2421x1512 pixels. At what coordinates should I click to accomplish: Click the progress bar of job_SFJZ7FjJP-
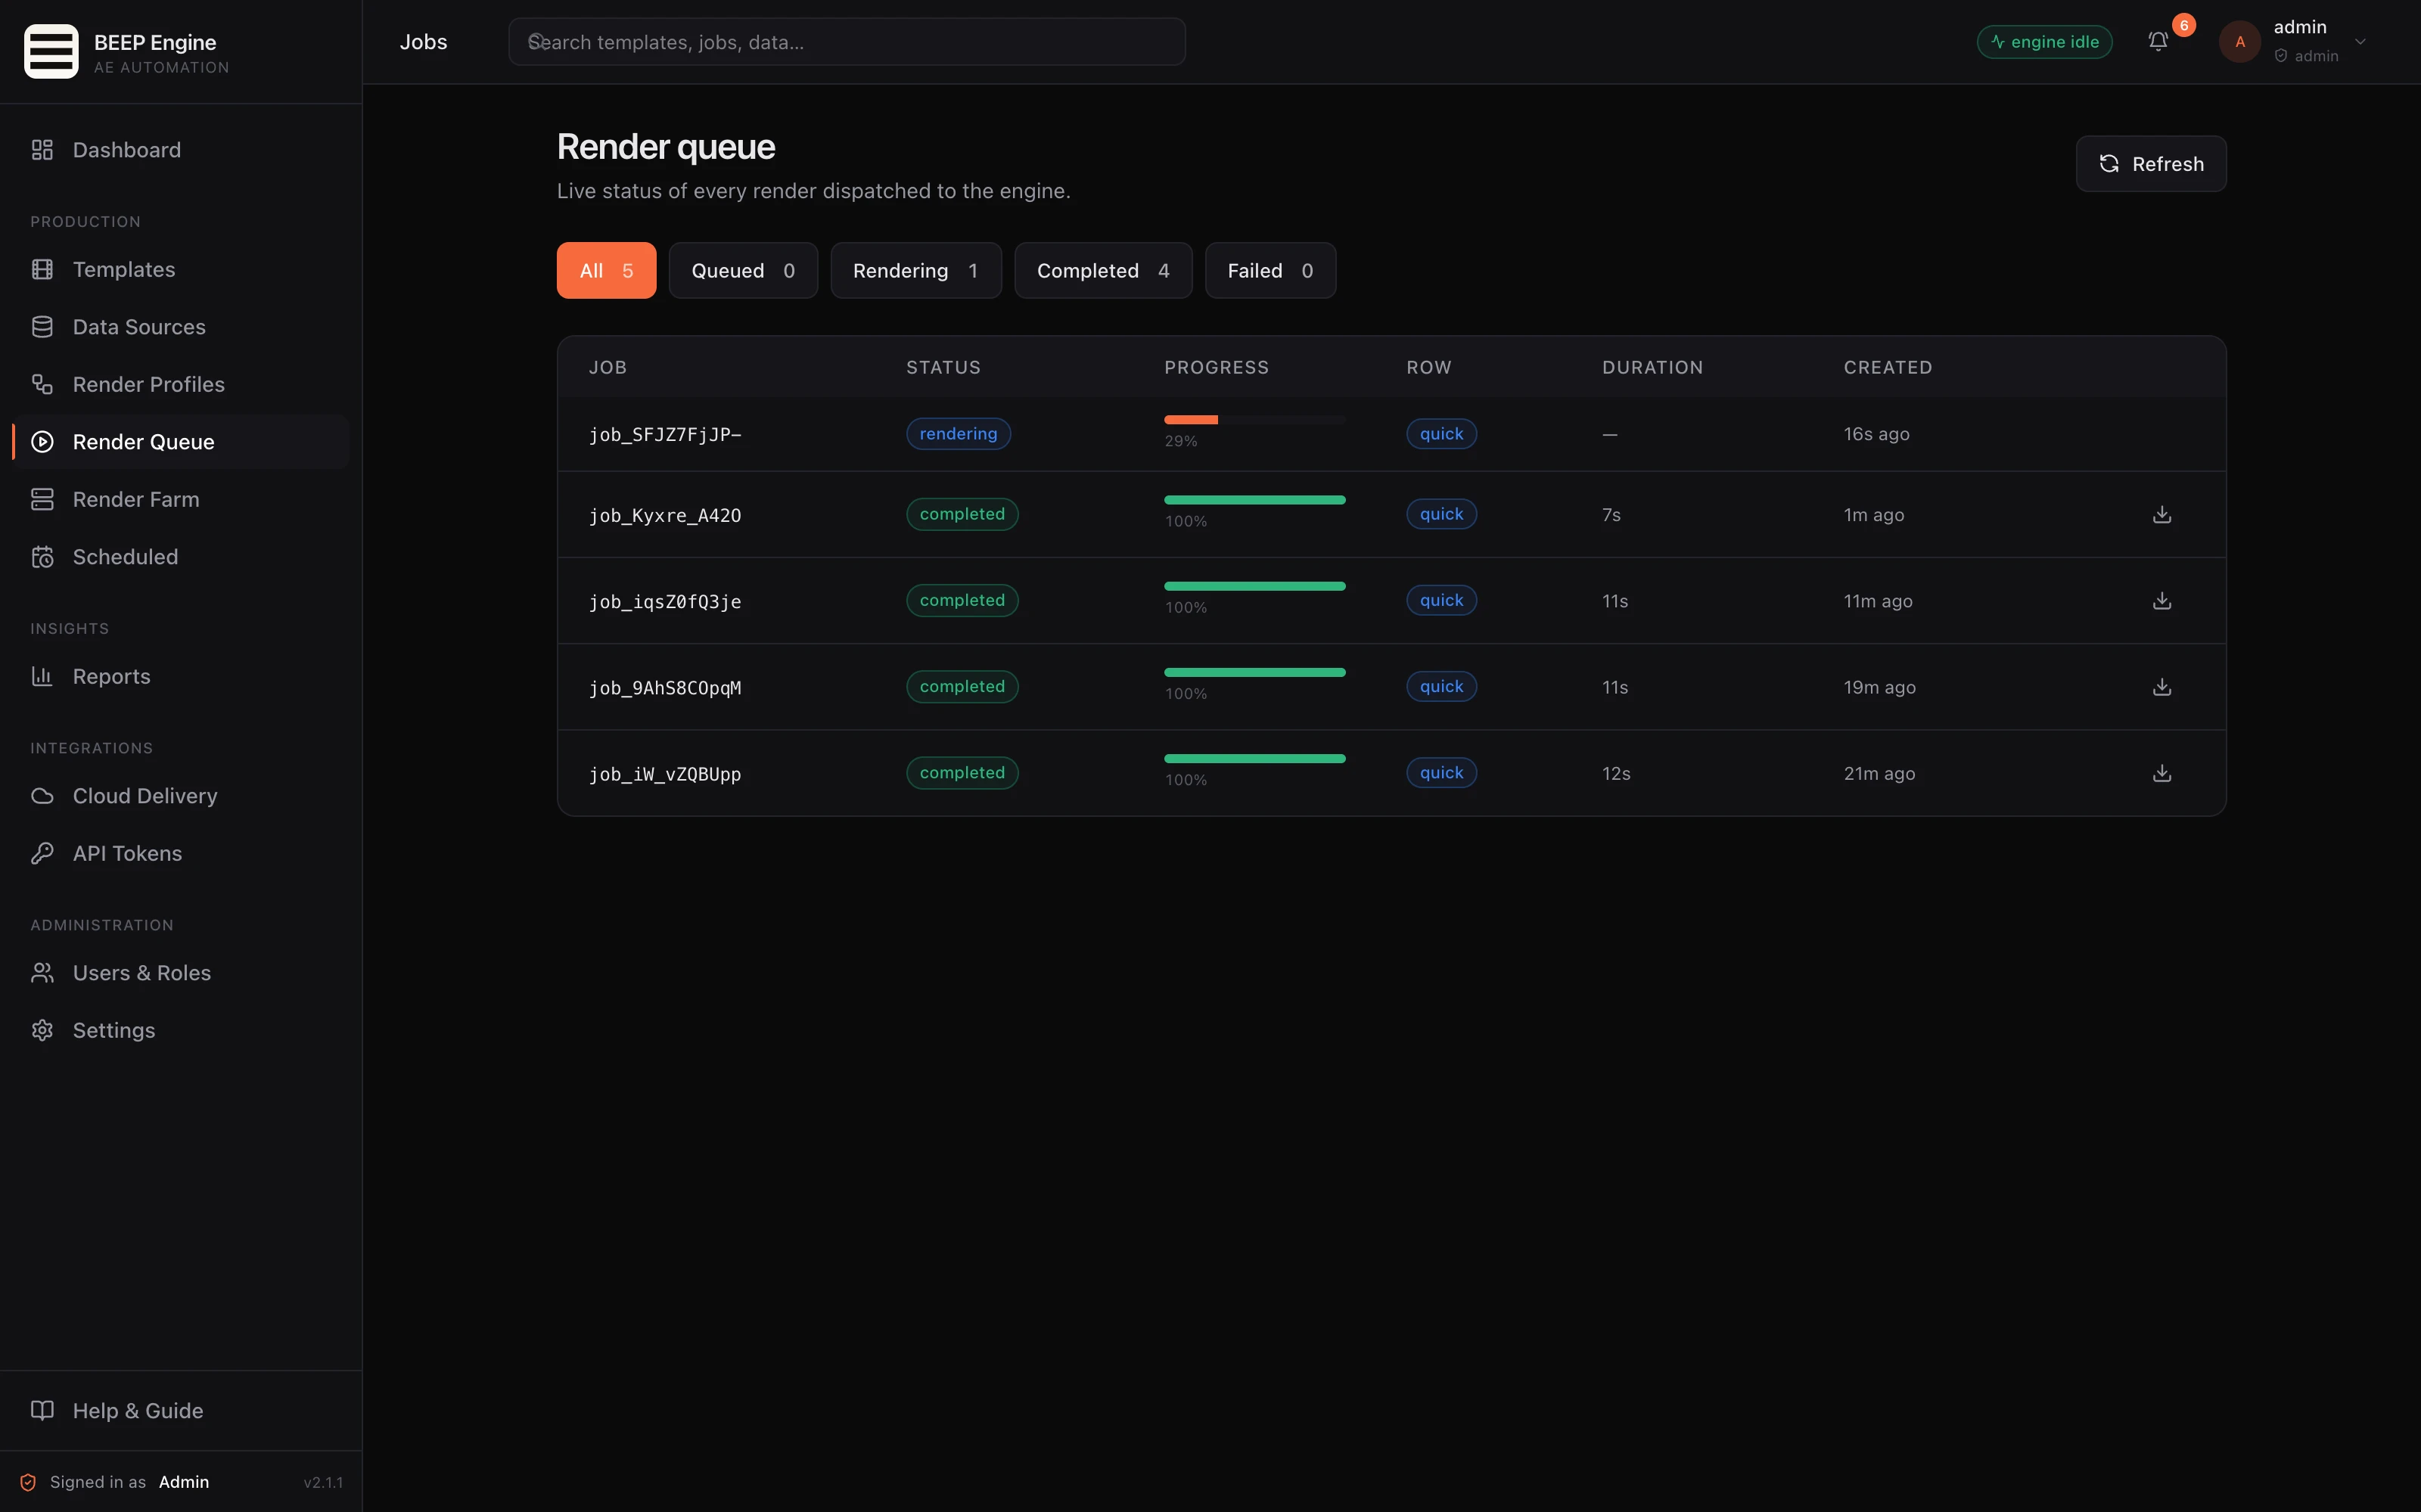tap(1255, 420)
